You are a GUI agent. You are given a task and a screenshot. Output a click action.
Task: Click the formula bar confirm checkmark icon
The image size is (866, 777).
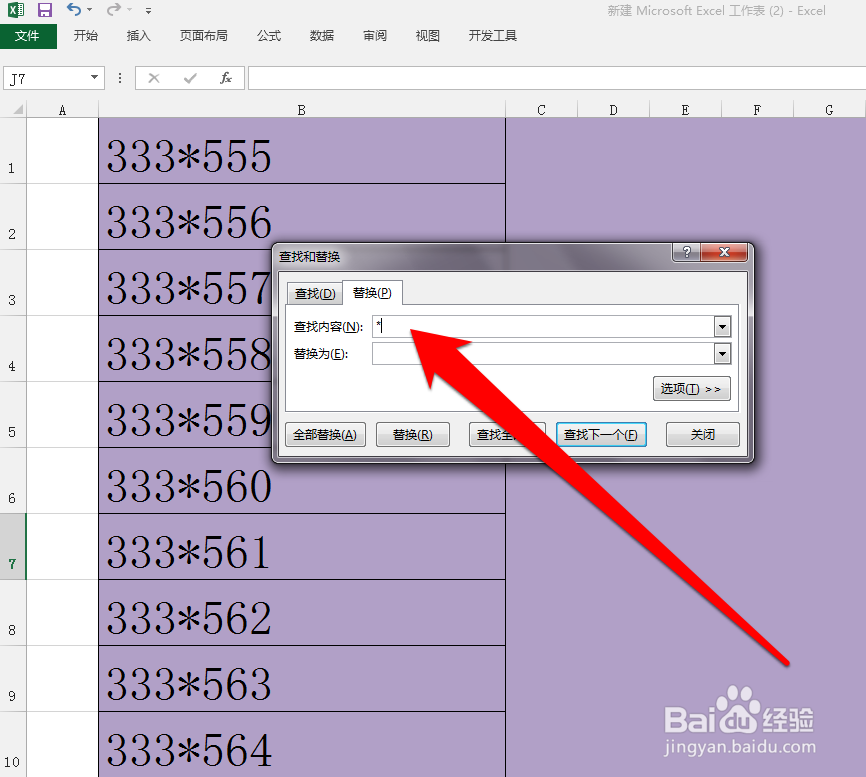[x=190, y=78]
